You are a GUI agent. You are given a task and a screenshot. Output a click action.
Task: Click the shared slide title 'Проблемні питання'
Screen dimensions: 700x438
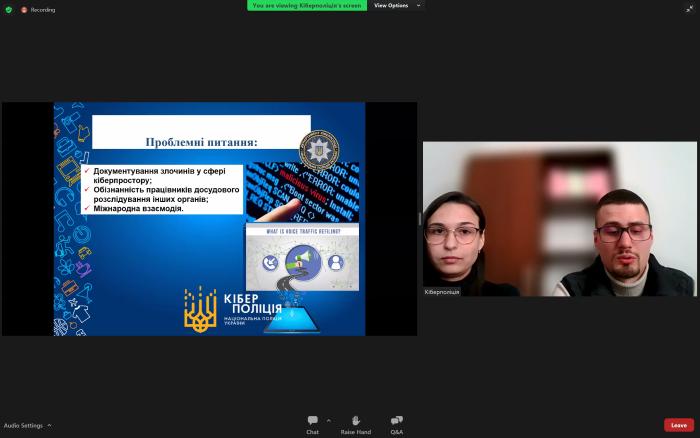[x=201, y=142]
